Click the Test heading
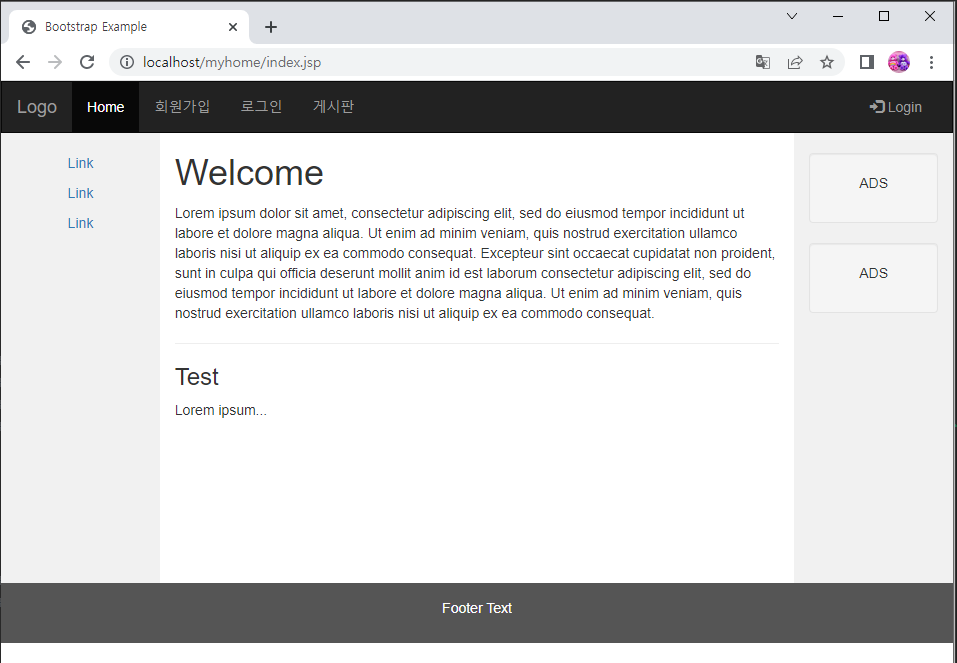957x663 pixels. (197, 377)
